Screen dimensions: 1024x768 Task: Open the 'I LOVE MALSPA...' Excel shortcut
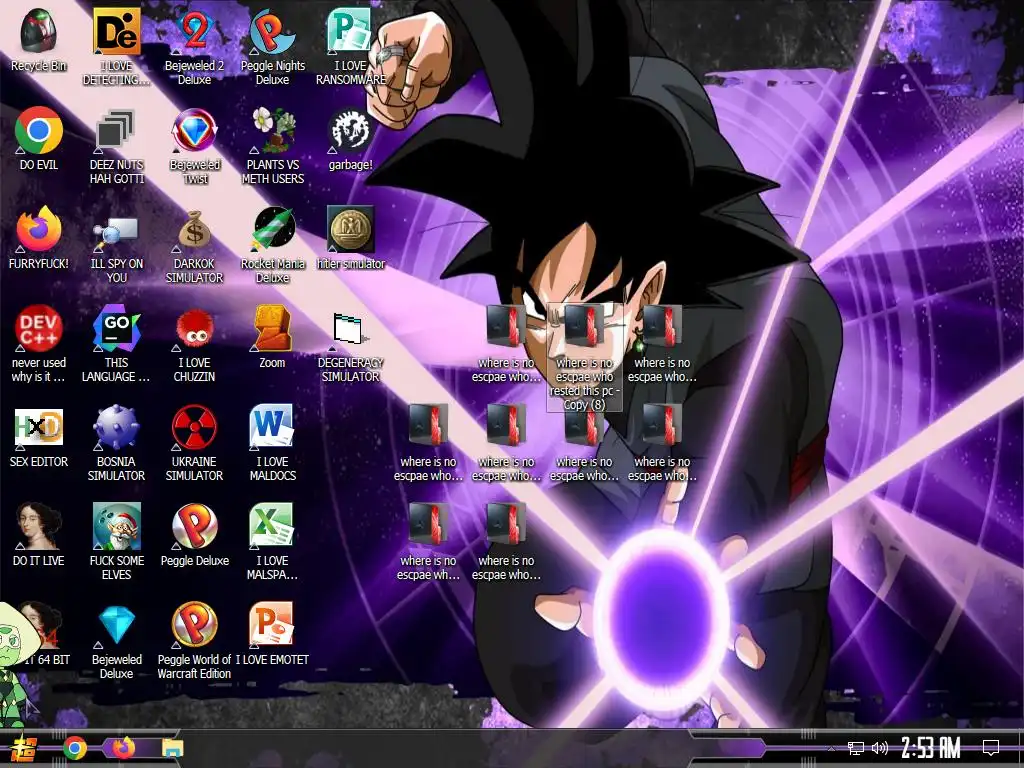[272, 542]
